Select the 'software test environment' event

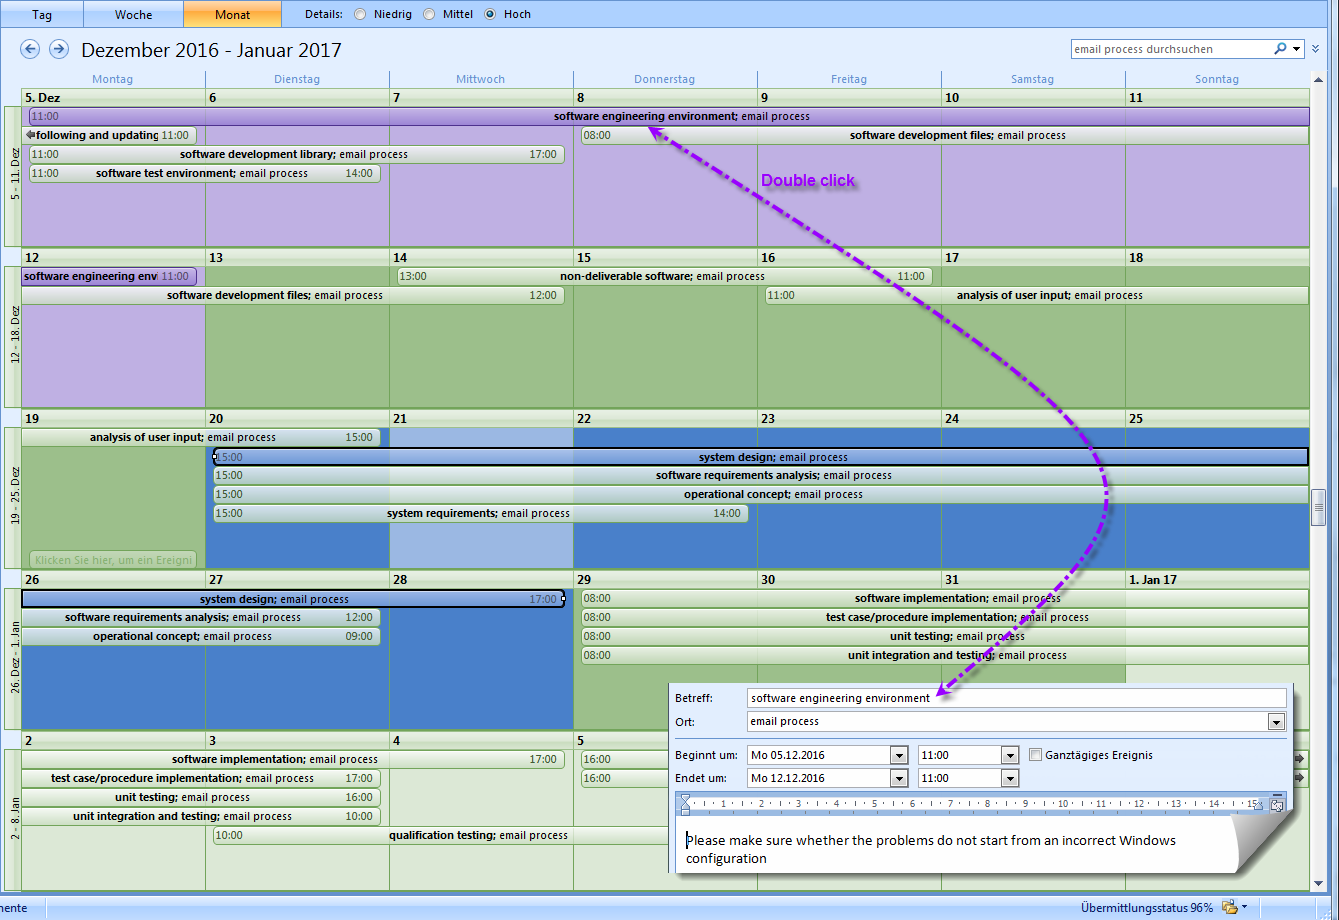(205, 173)
